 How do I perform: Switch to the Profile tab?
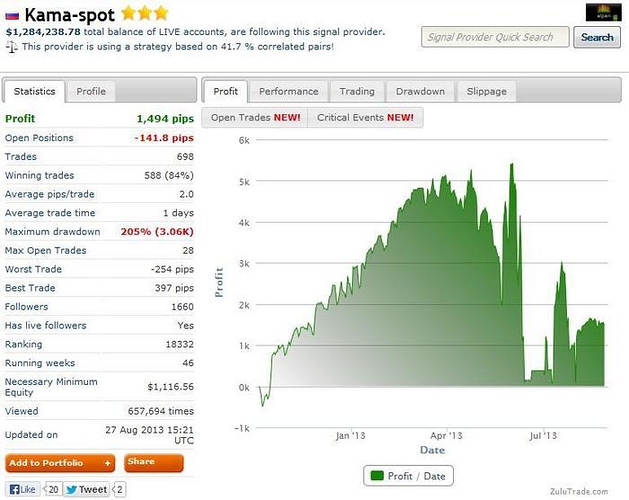pos(91,91)
